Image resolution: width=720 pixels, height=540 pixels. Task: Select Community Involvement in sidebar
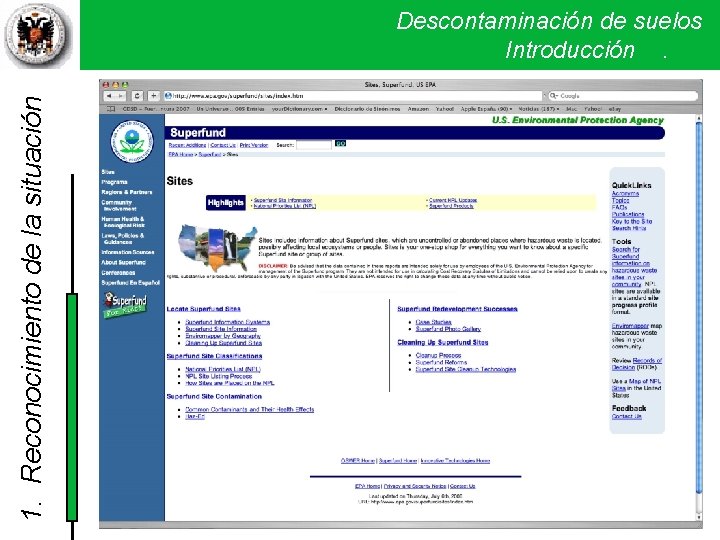119,206
